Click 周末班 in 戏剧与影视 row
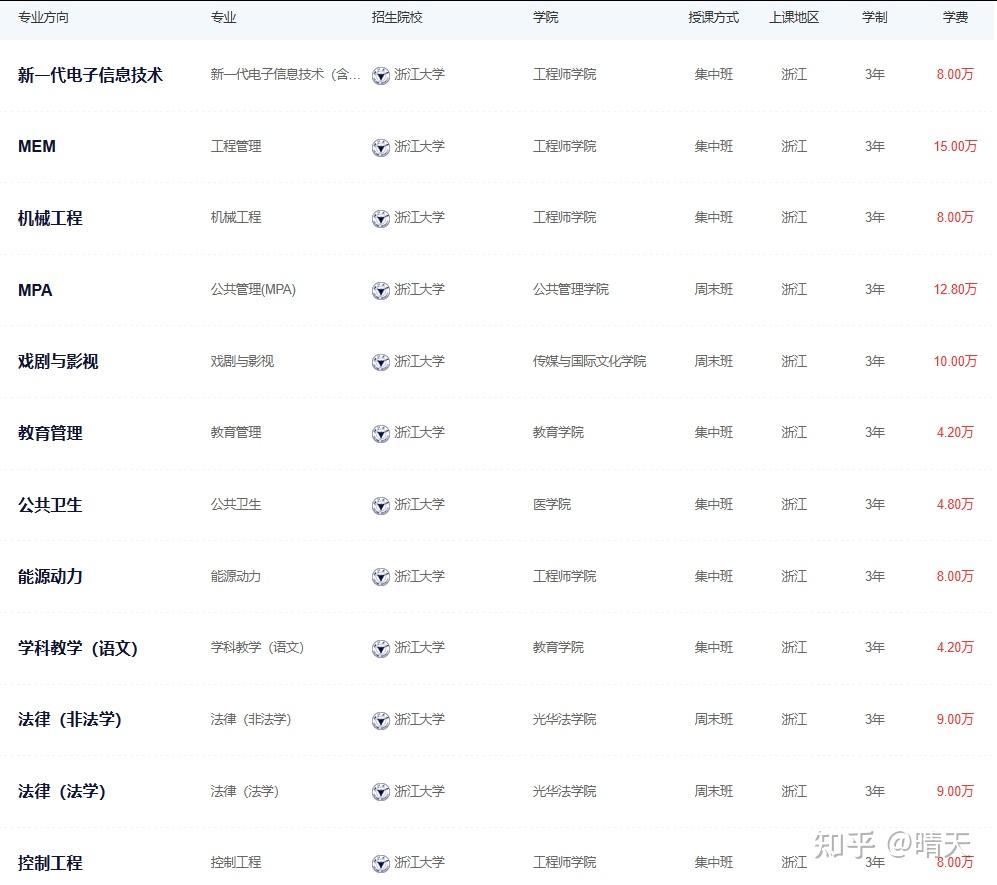 (713, 361)
